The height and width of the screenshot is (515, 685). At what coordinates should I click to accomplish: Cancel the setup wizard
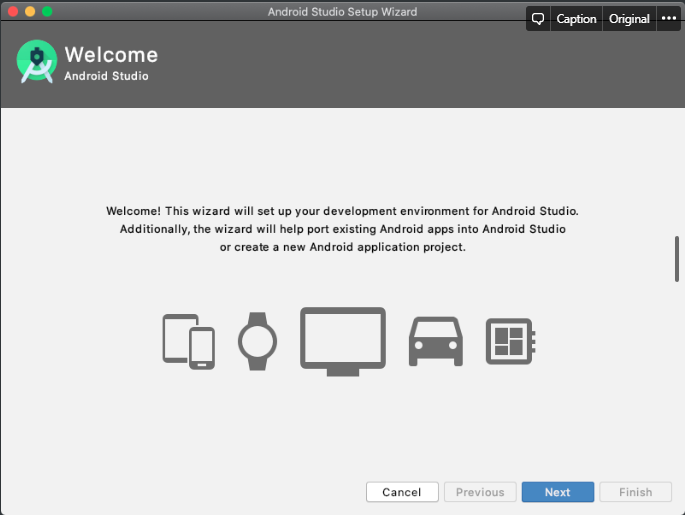click(402, 492)
